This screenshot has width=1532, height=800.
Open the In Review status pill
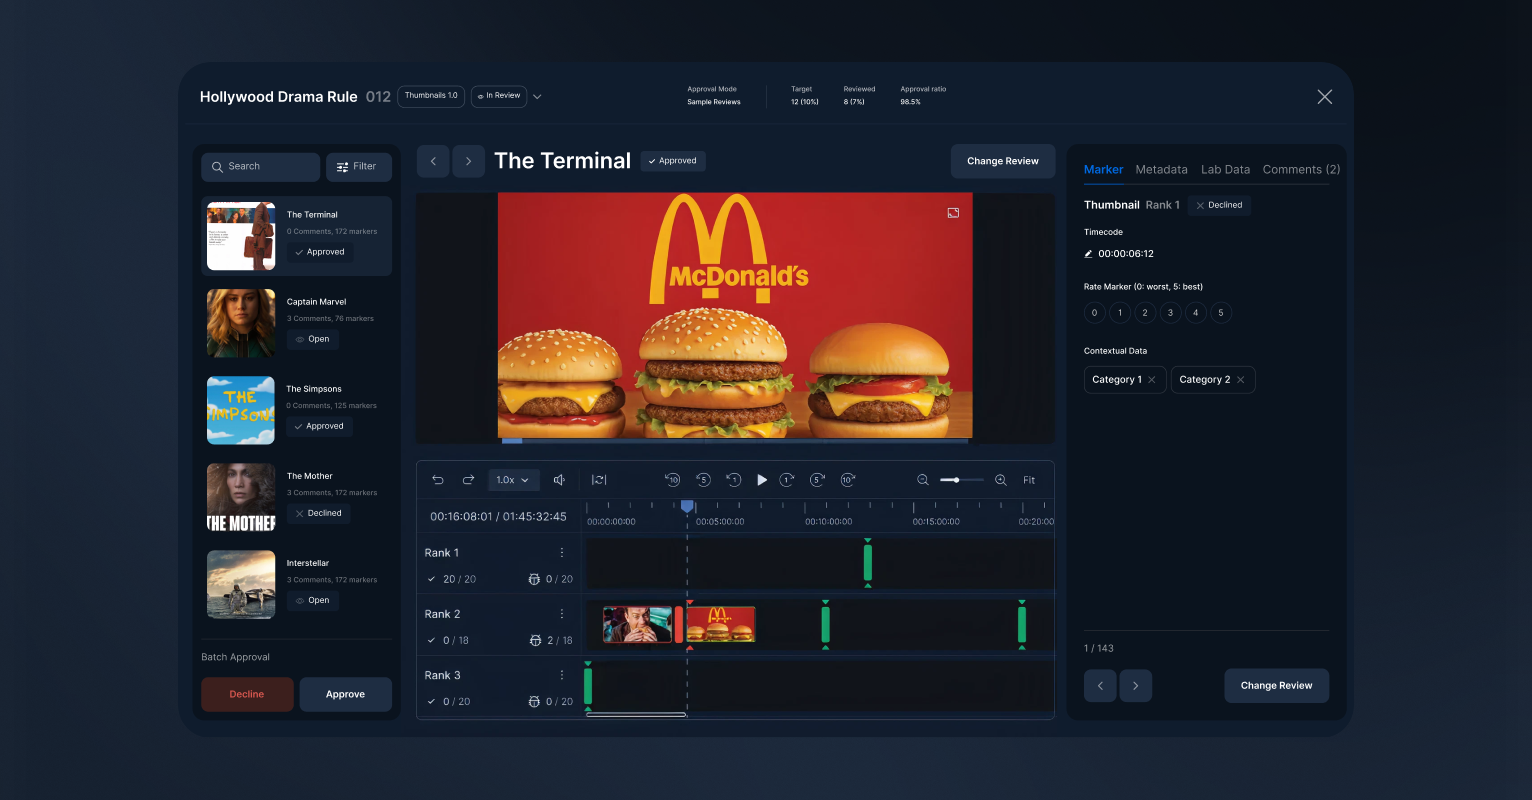click(x=499, y=96)
